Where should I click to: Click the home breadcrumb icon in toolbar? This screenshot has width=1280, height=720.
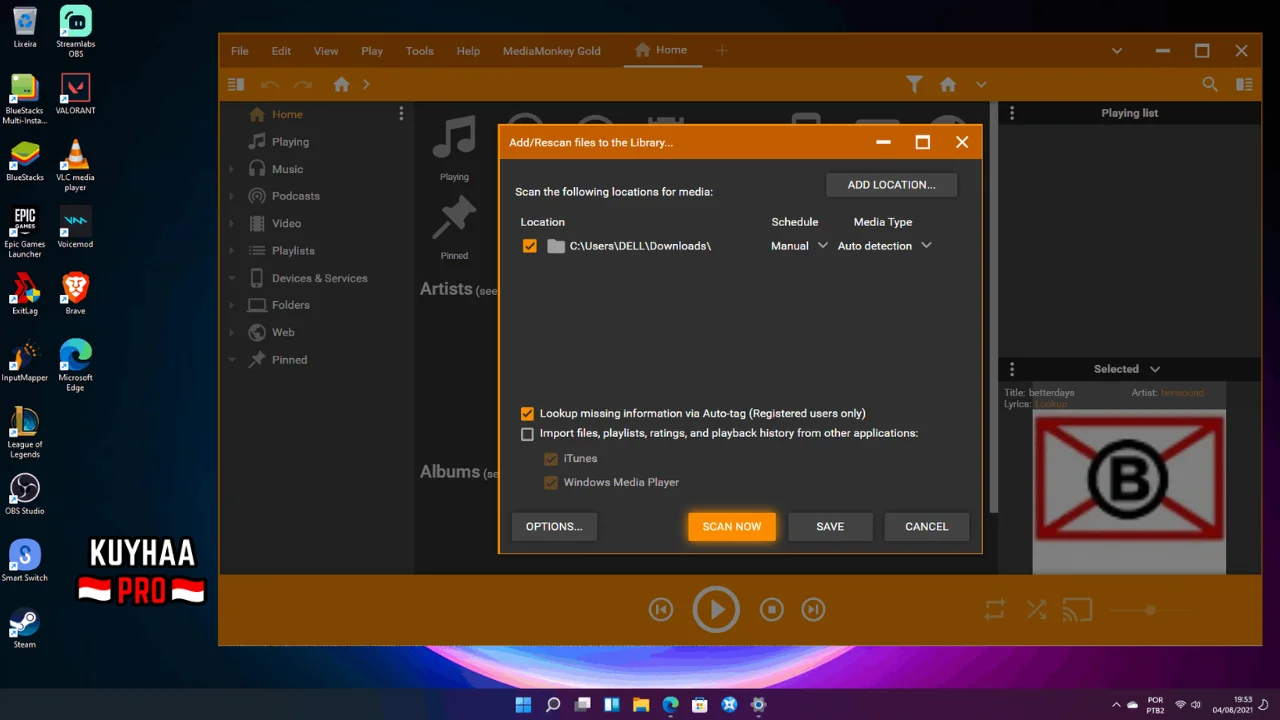pos(341,85)
